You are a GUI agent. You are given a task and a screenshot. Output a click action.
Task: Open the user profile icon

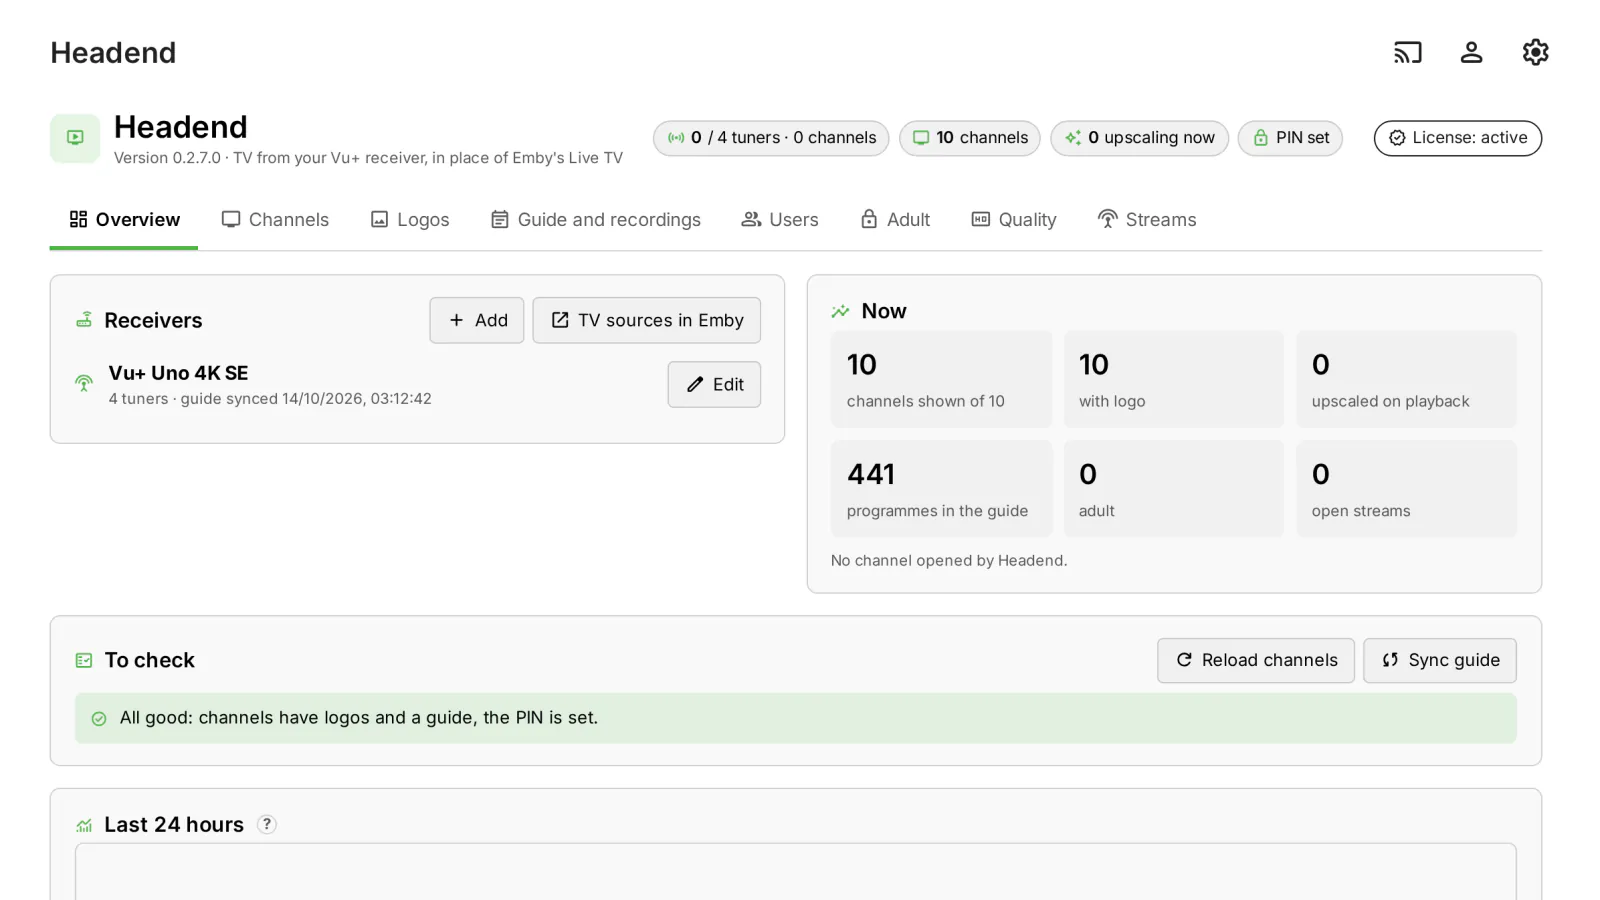pyautogui.click(x=1471, y=52)
